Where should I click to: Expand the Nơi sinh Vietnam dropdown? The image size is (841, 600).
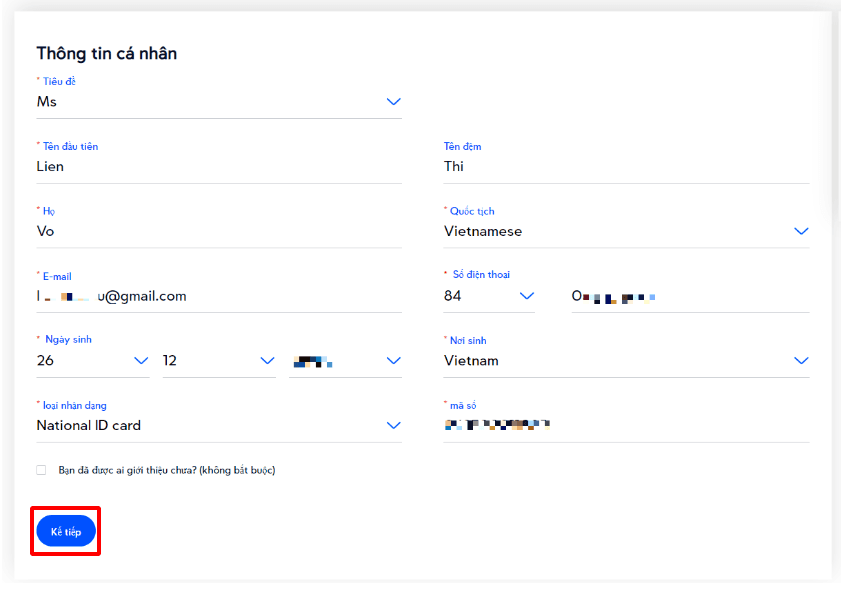point(626,361)
